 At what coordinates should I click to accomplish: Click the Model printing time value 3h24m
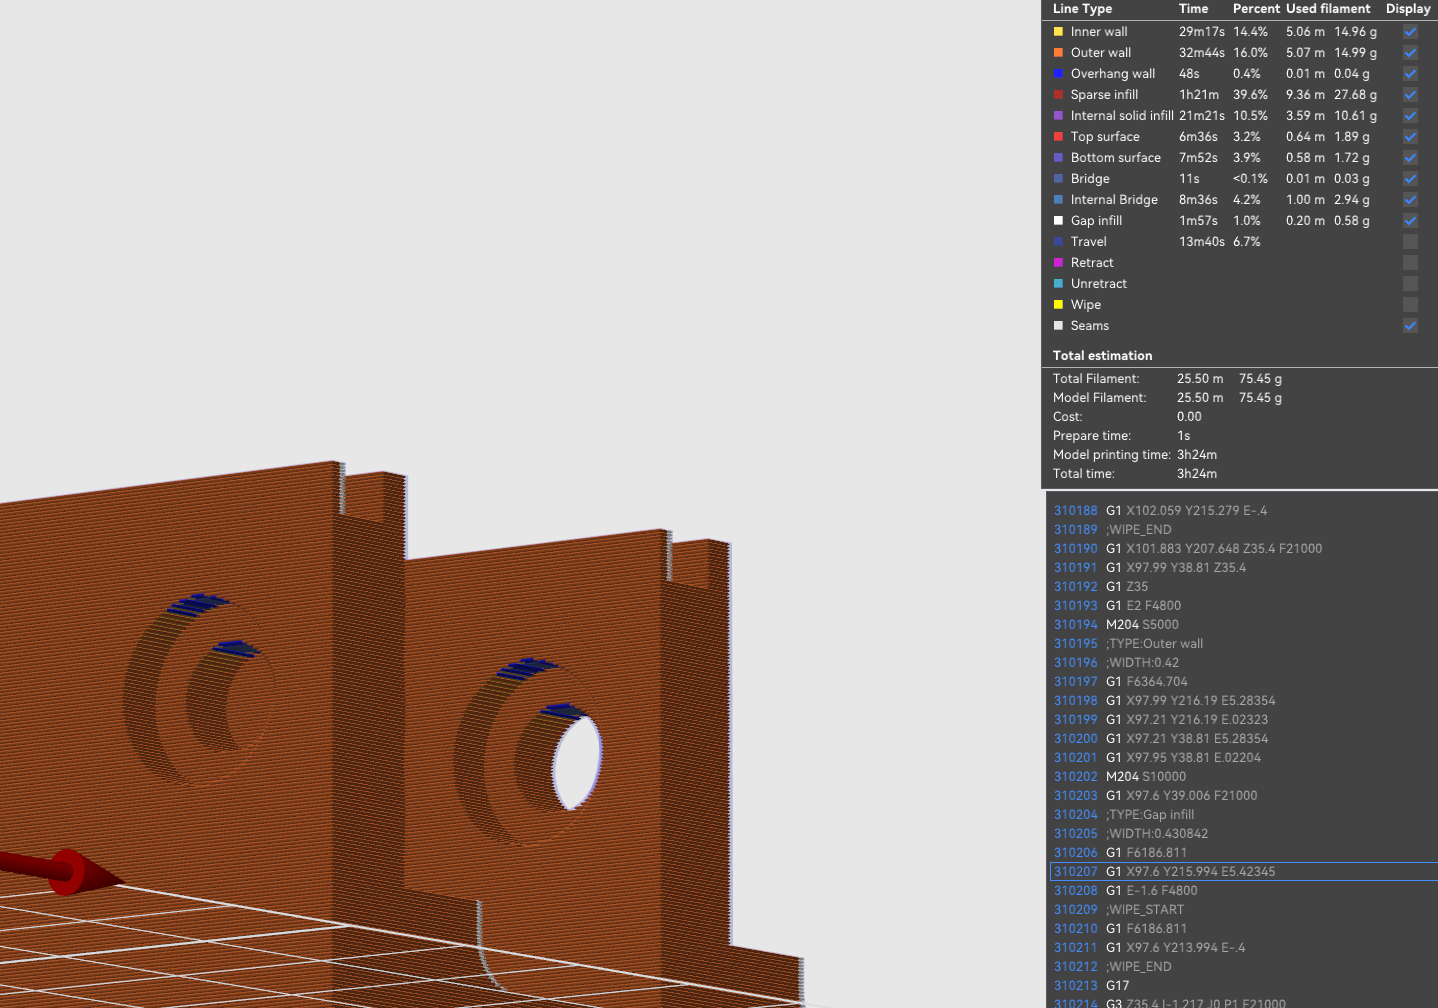pyautogui.click(x=1197, y=455)
